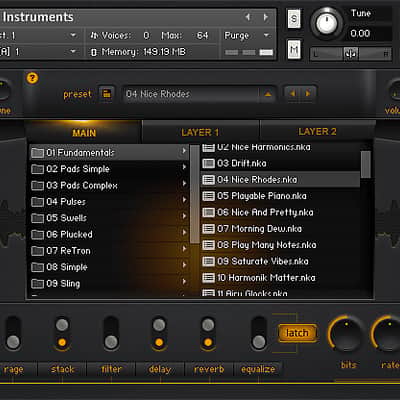Click the 03 Pads Complex folder icon
The height and width of the screenshot is (400, 400).
click(x=37, y=186)
